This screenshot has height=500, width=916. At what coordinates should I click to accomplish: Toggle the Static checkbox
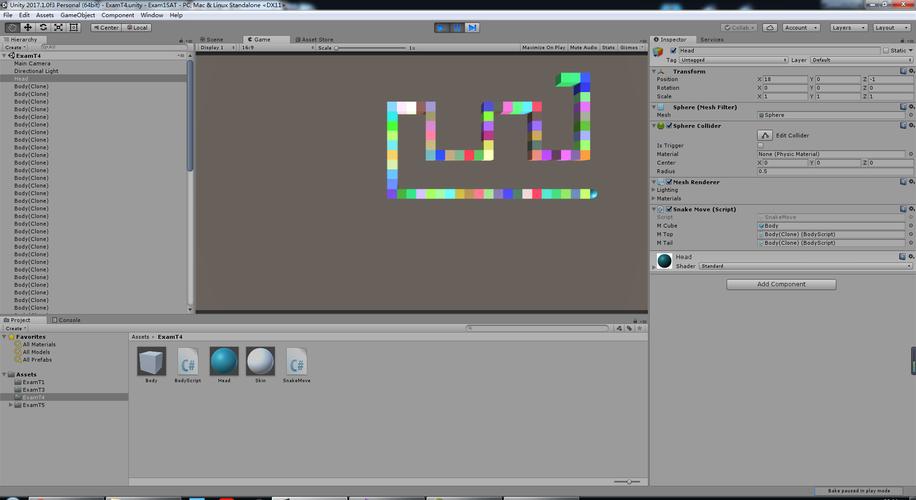pos(886,51)
